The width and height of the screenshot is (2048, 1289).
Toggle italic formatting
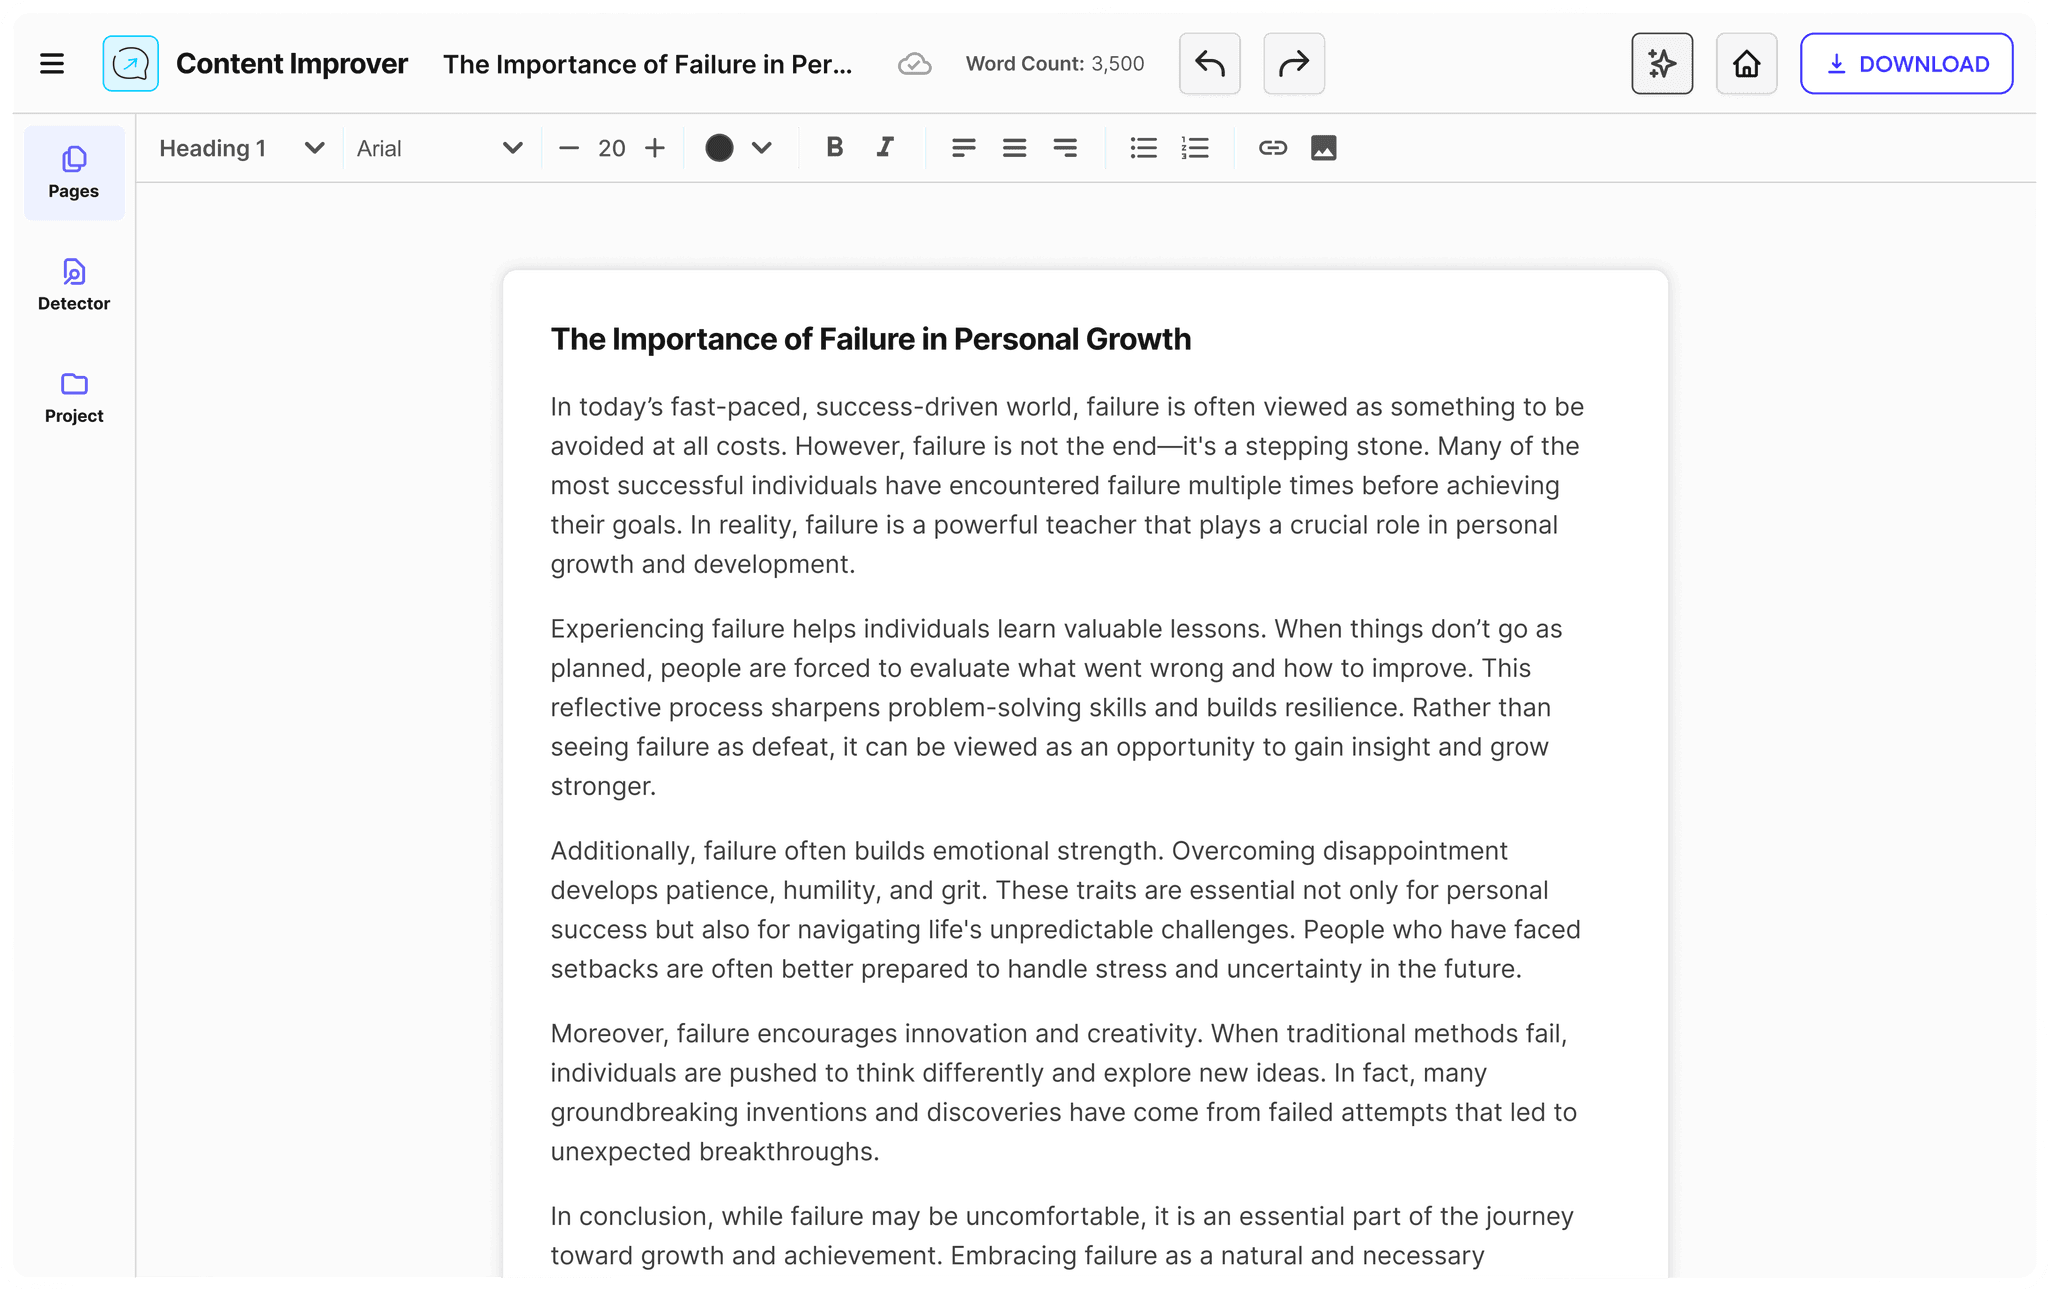pos(885,148)
